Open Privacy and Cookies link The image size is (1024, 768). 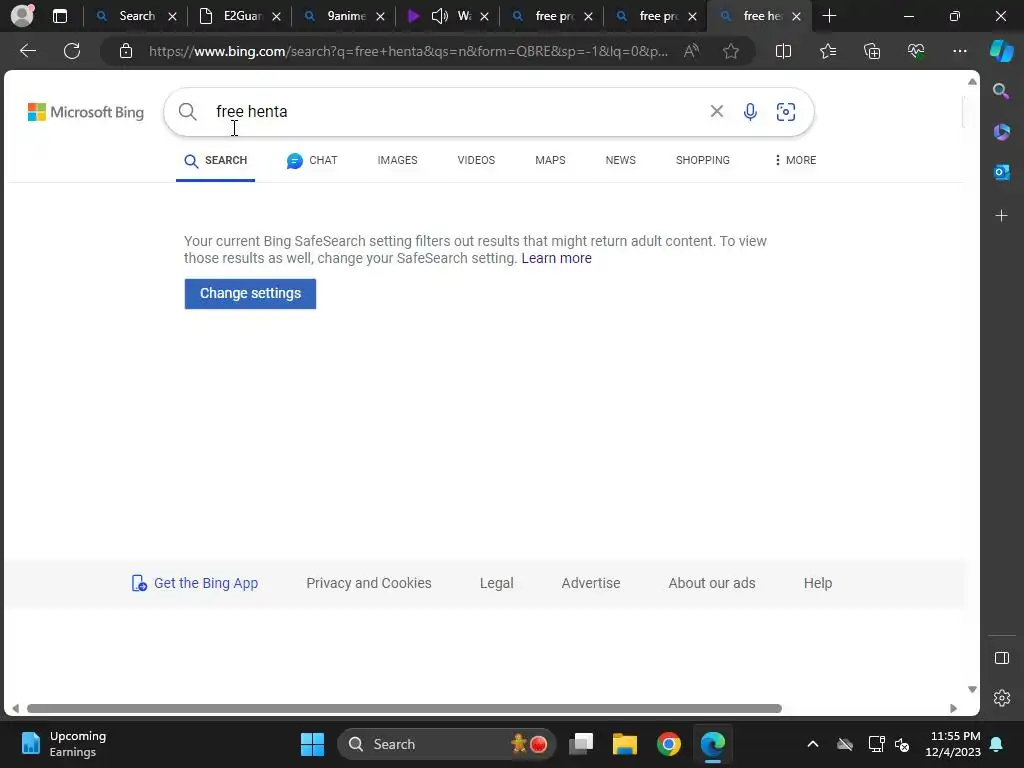[369, 583]
